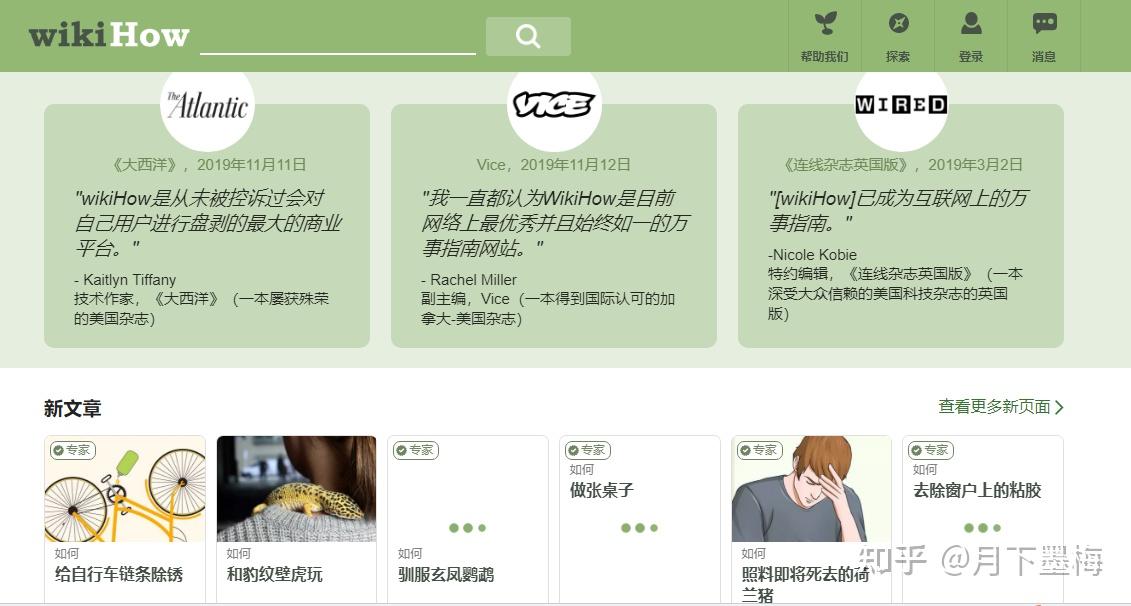Click the man holding head thumbnail
This screenshot has width=1131, height=606.
click(811, 489)
